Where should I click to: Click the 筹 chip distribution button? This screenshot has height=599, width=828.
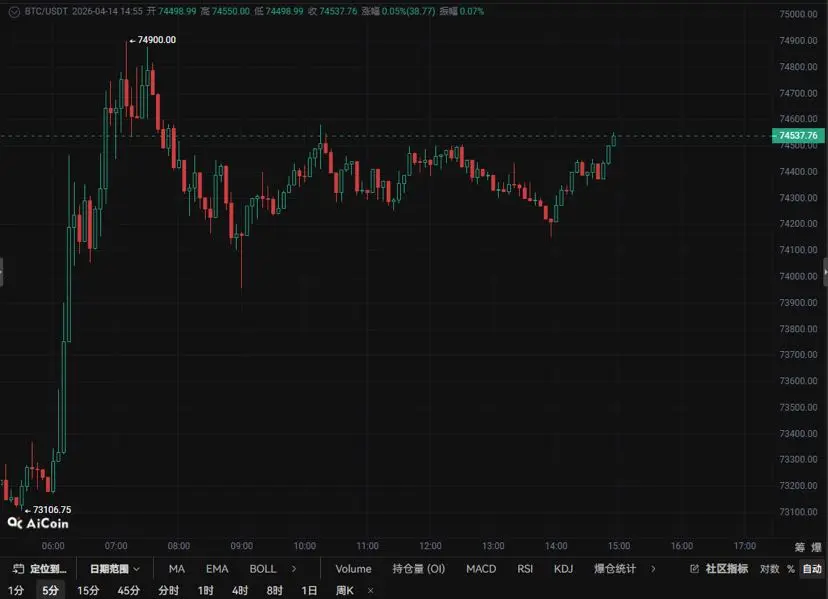[x=800, y=547]
